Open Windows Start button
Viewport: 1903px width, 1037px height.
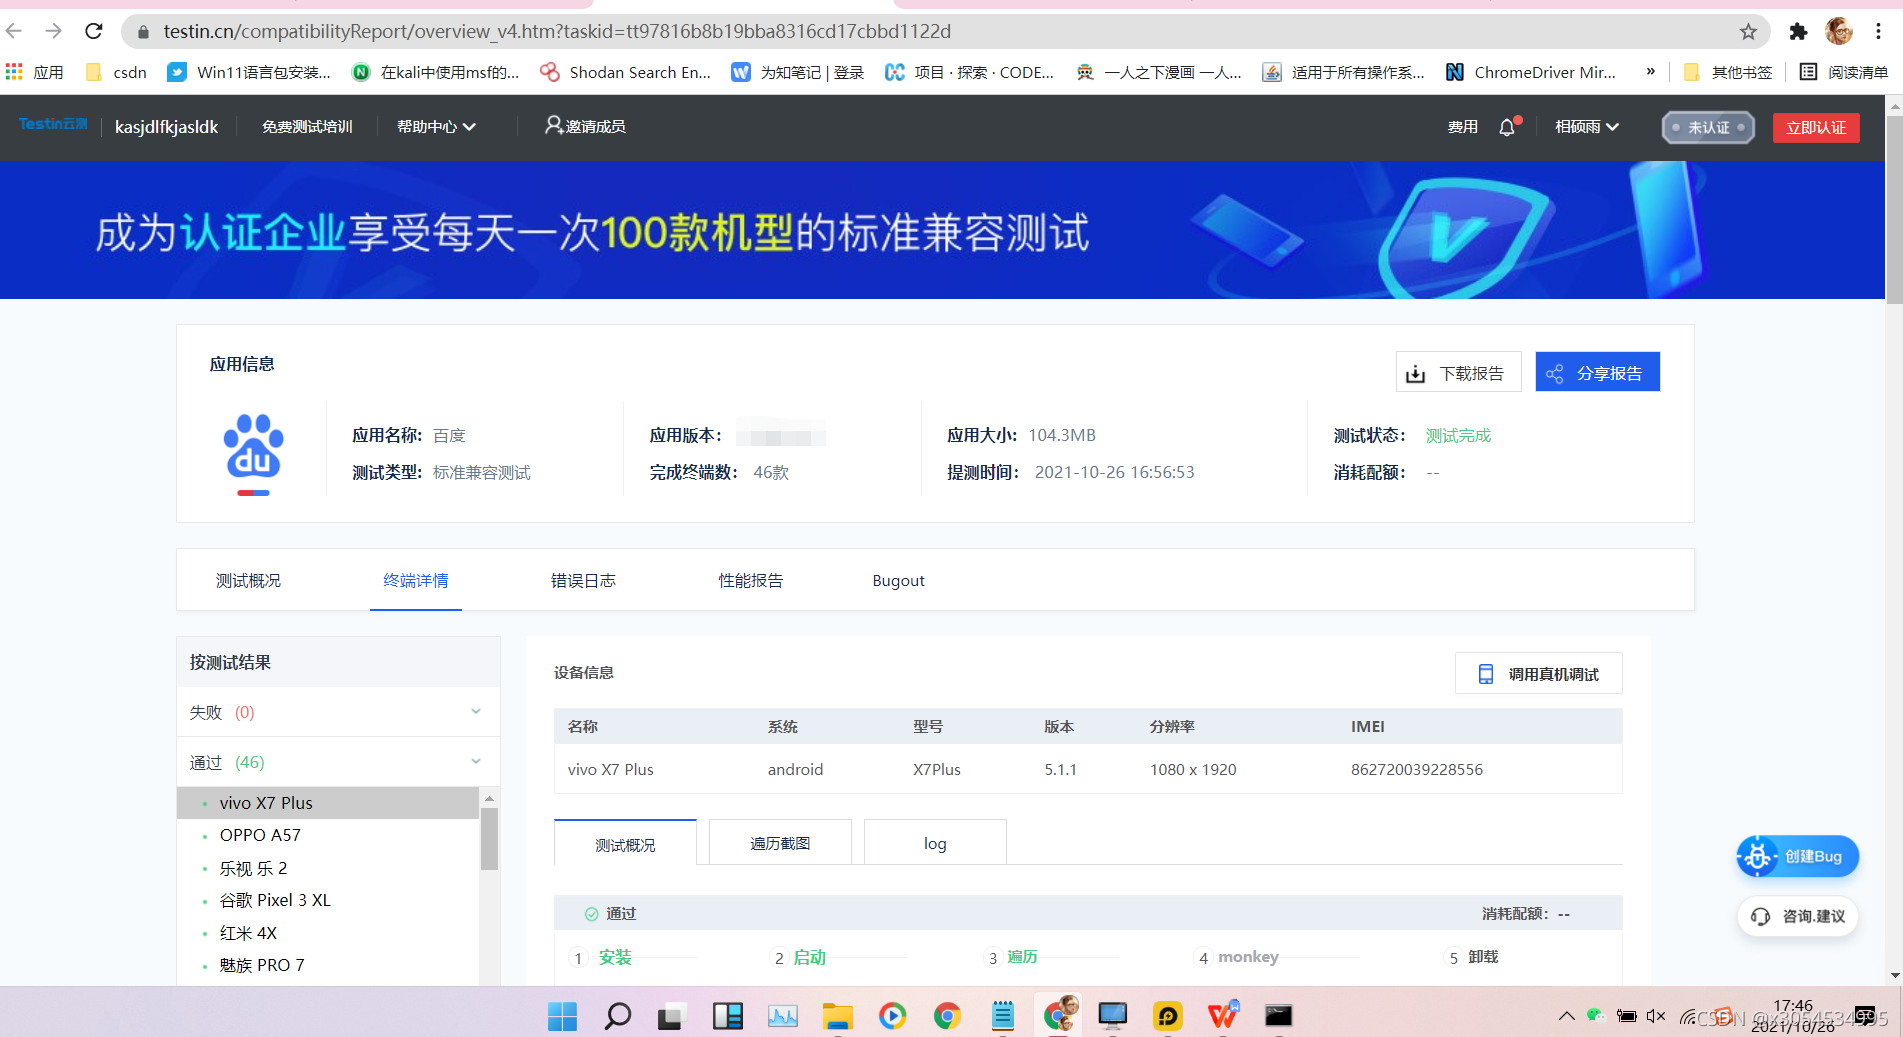(562, 1016)
